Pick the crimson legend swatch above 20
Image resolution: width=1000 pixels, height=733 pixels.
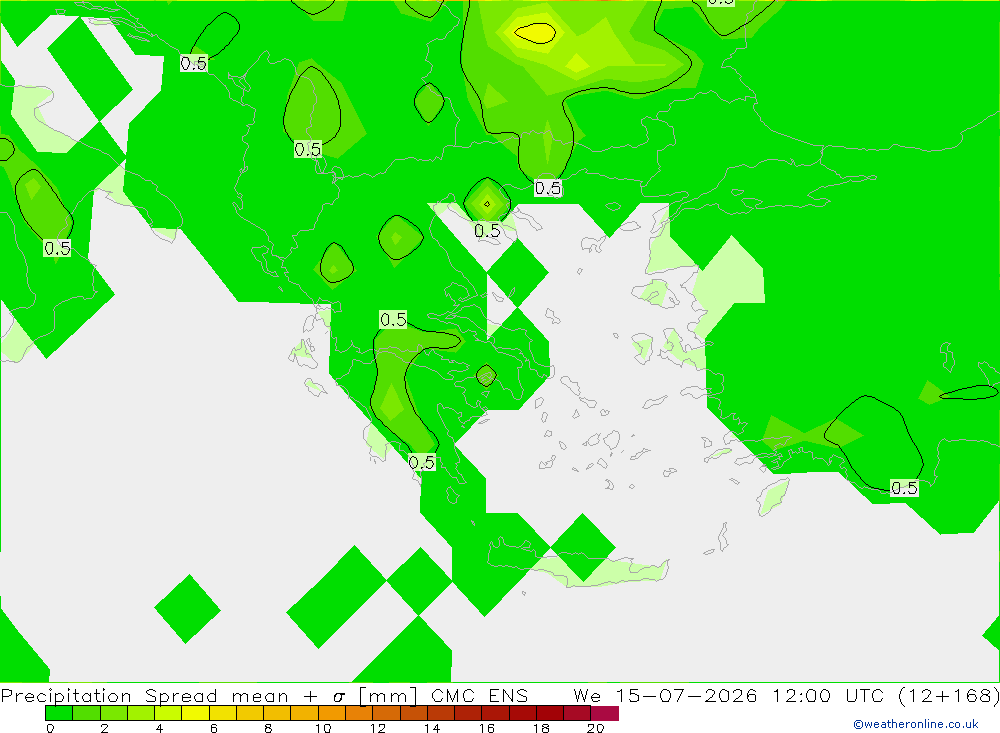(605, 713)
